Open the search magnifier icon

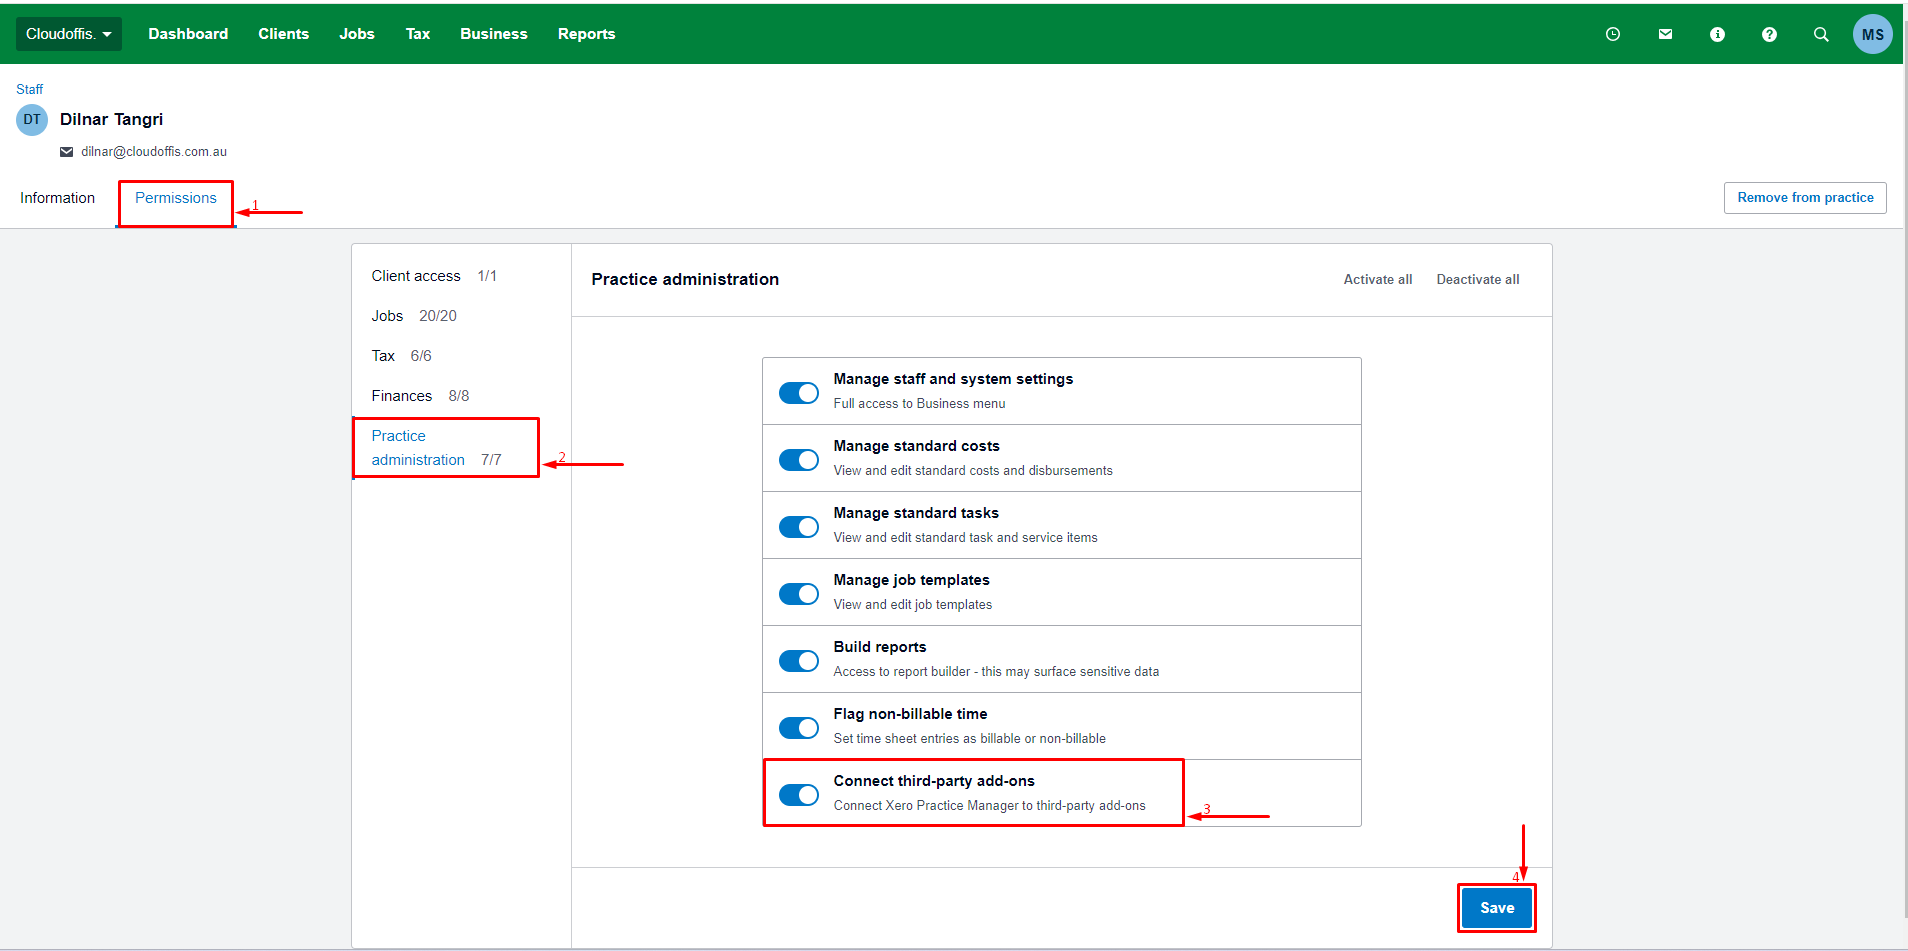pos(1821,34)
